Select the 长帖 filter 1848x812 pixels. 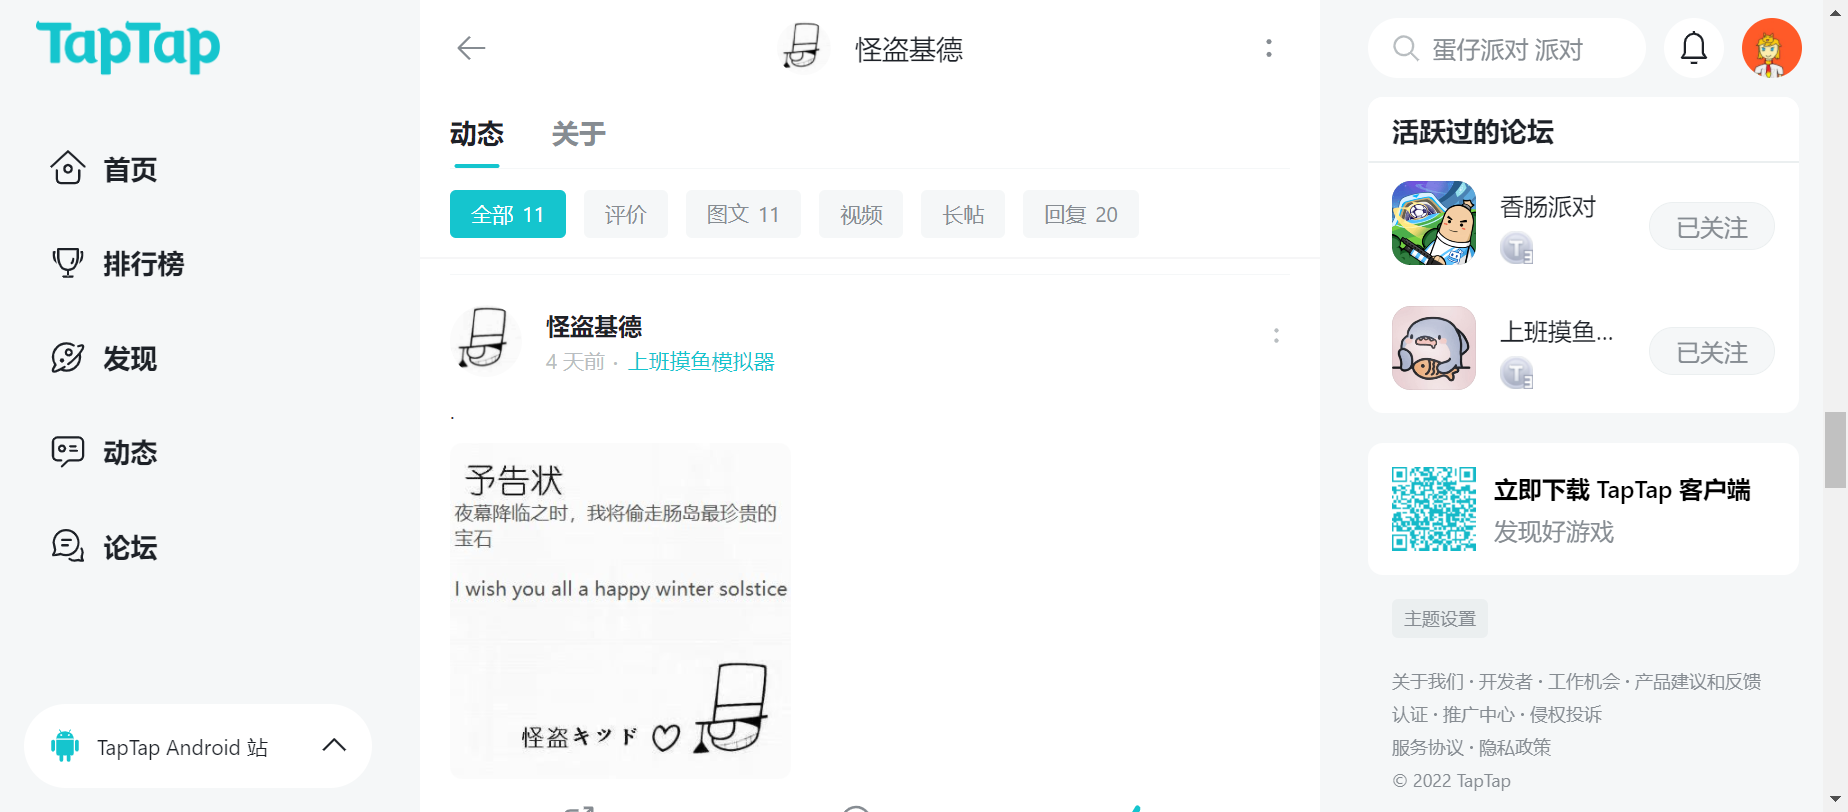point(963,214)
